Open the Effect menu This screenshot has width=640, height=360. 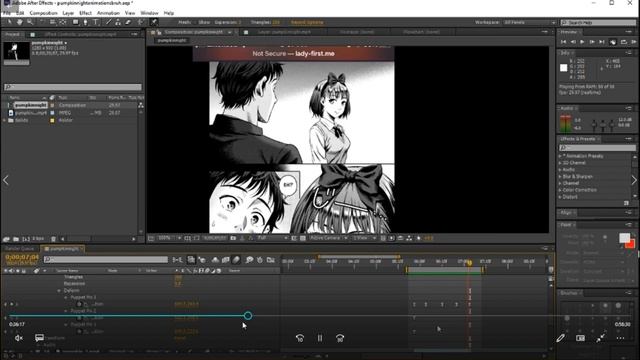85,13
